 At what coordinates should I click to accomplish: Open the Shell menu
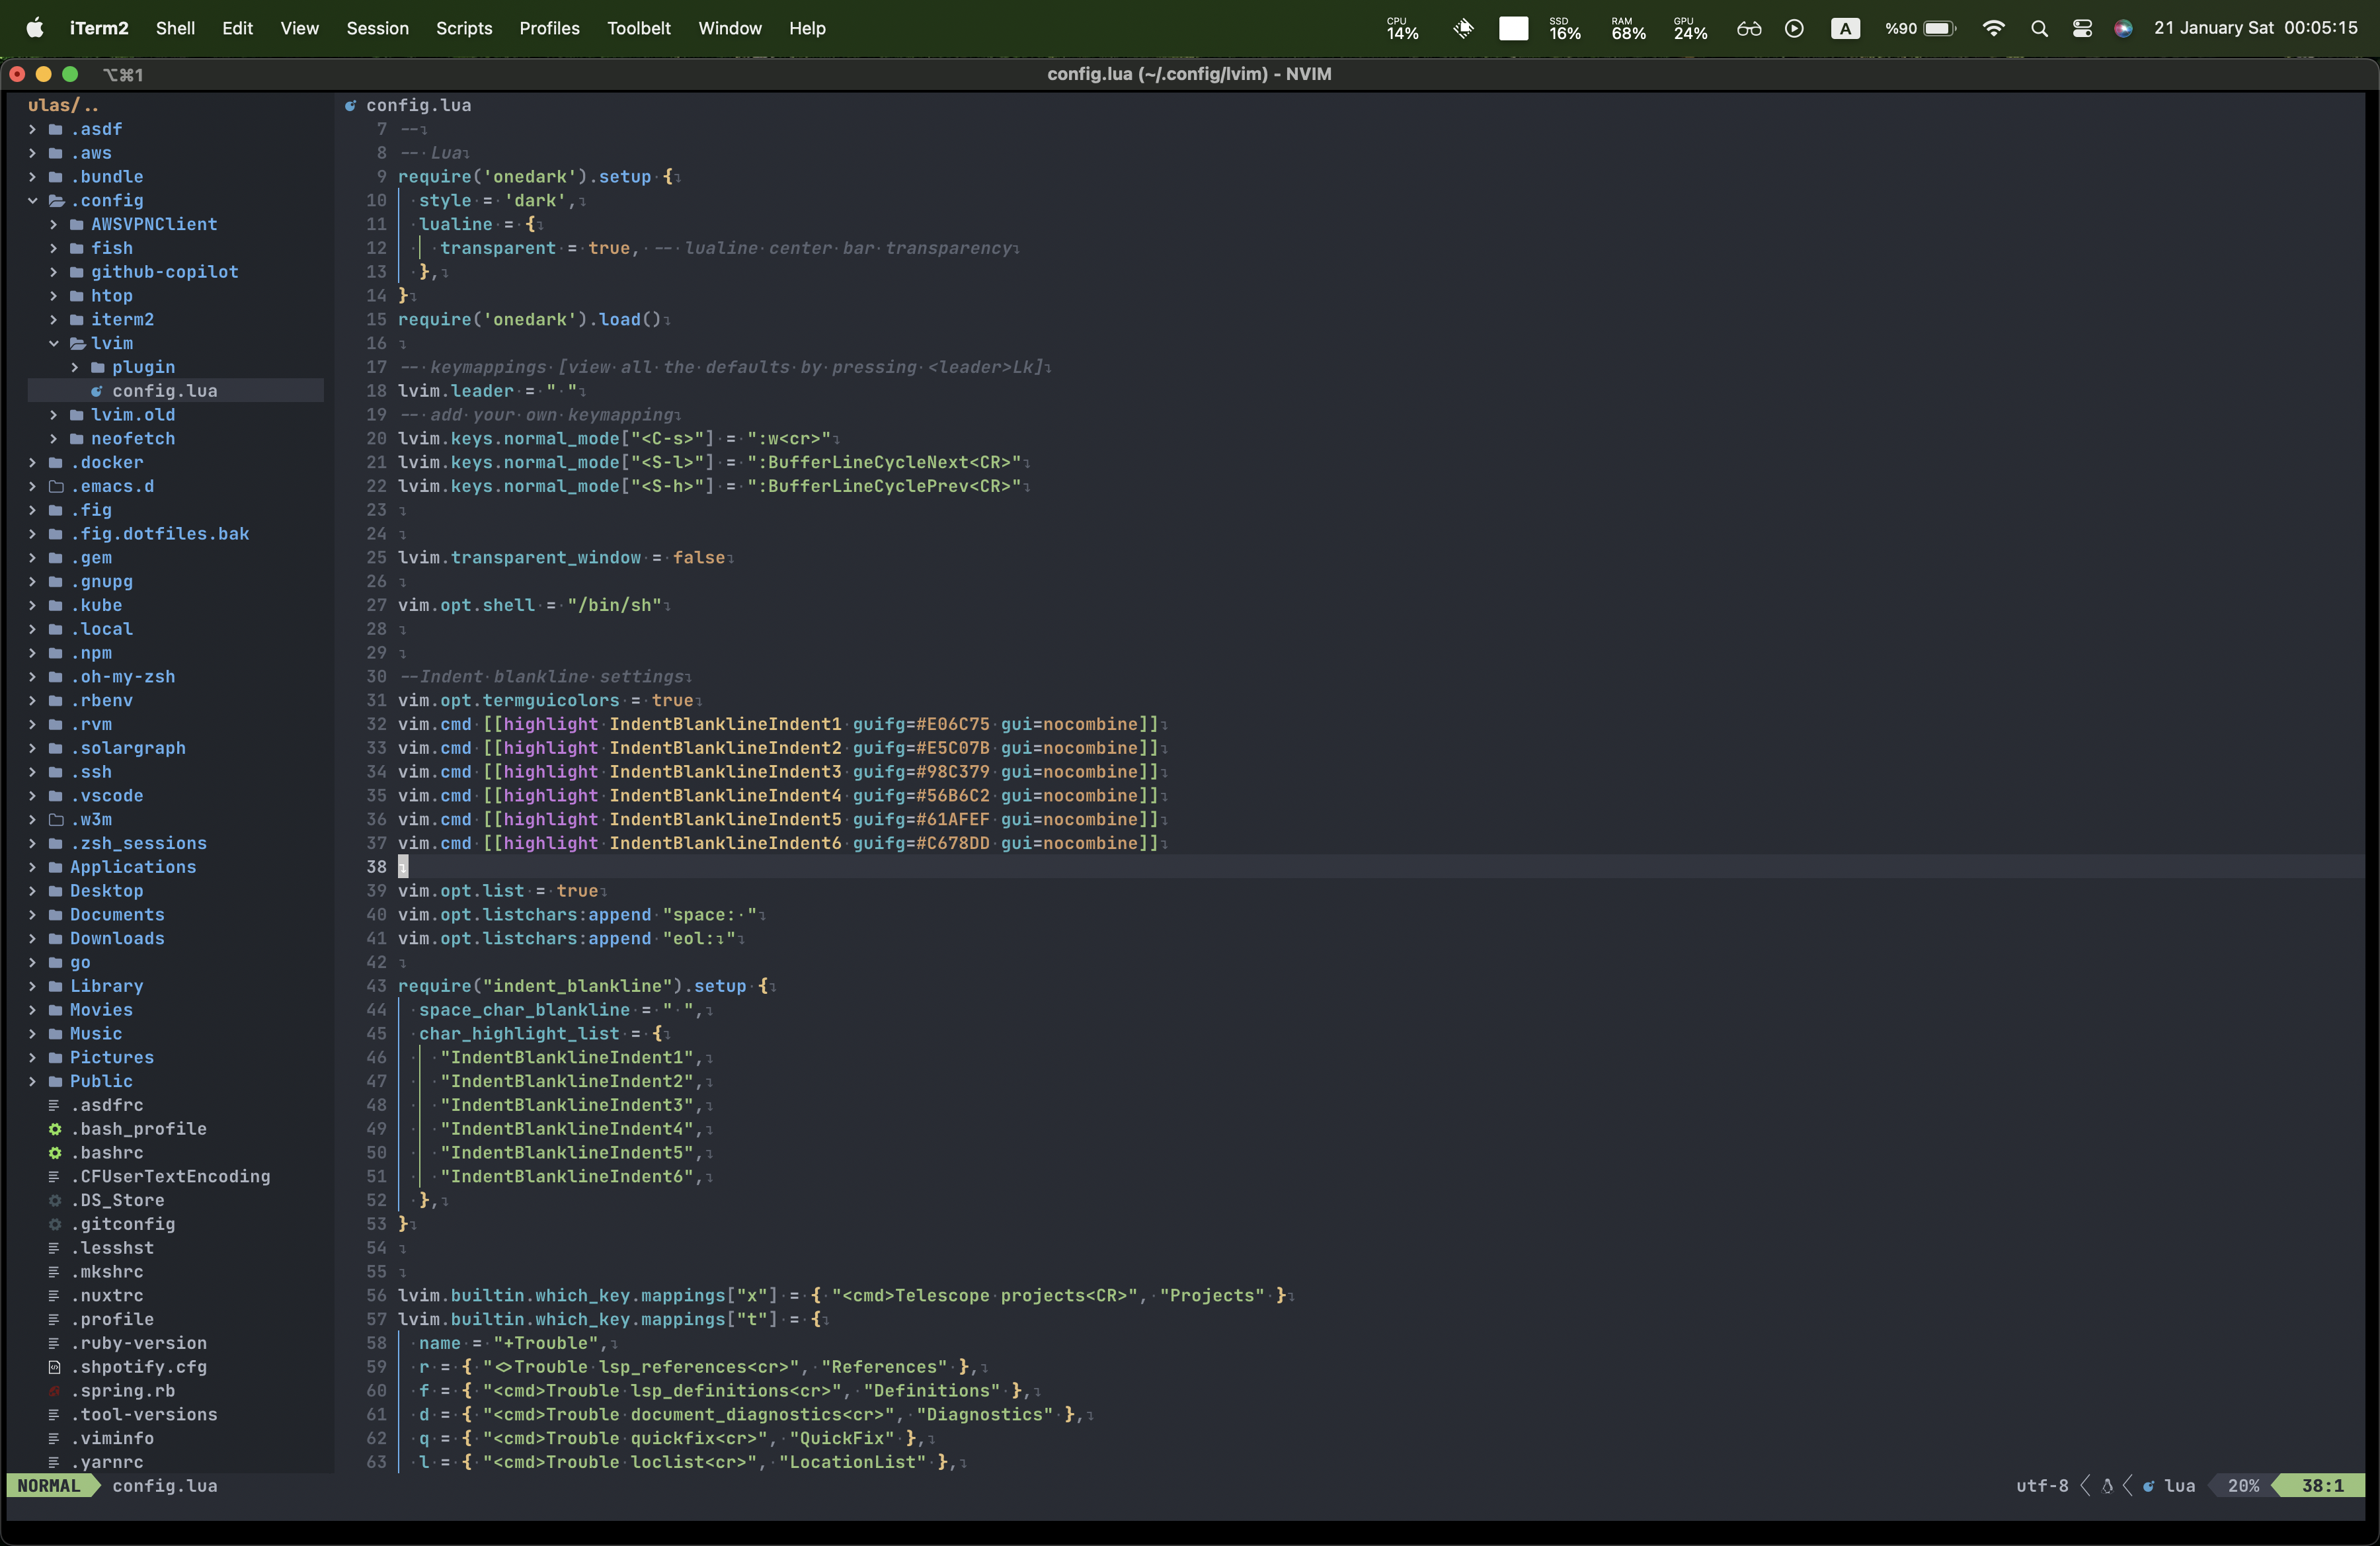[x=175, y=28]
